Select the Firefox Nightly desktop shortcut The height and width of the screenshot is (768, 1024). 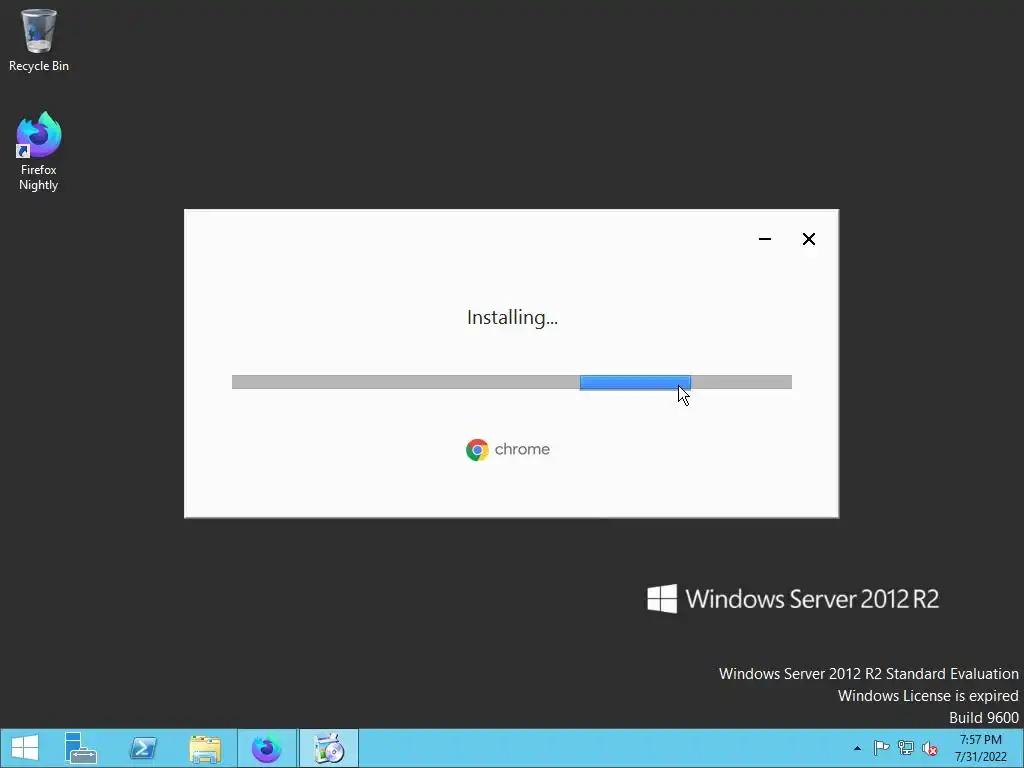tap(39, 151)
